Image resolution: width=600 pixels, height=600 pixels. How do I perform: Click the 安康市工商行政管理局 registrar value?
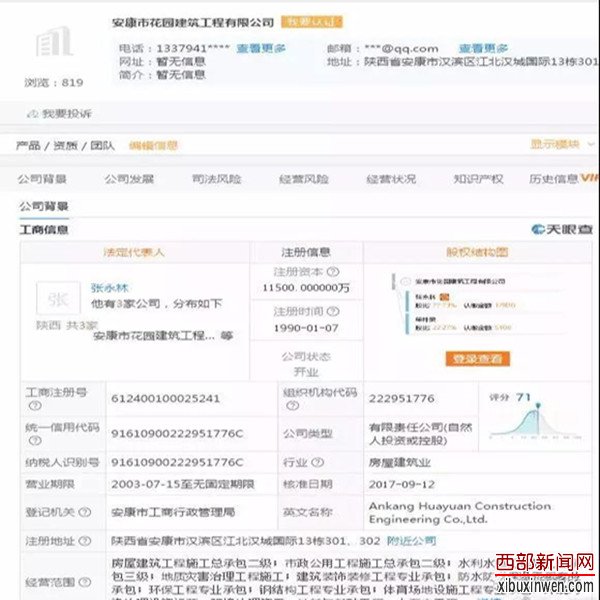[173, 512]
